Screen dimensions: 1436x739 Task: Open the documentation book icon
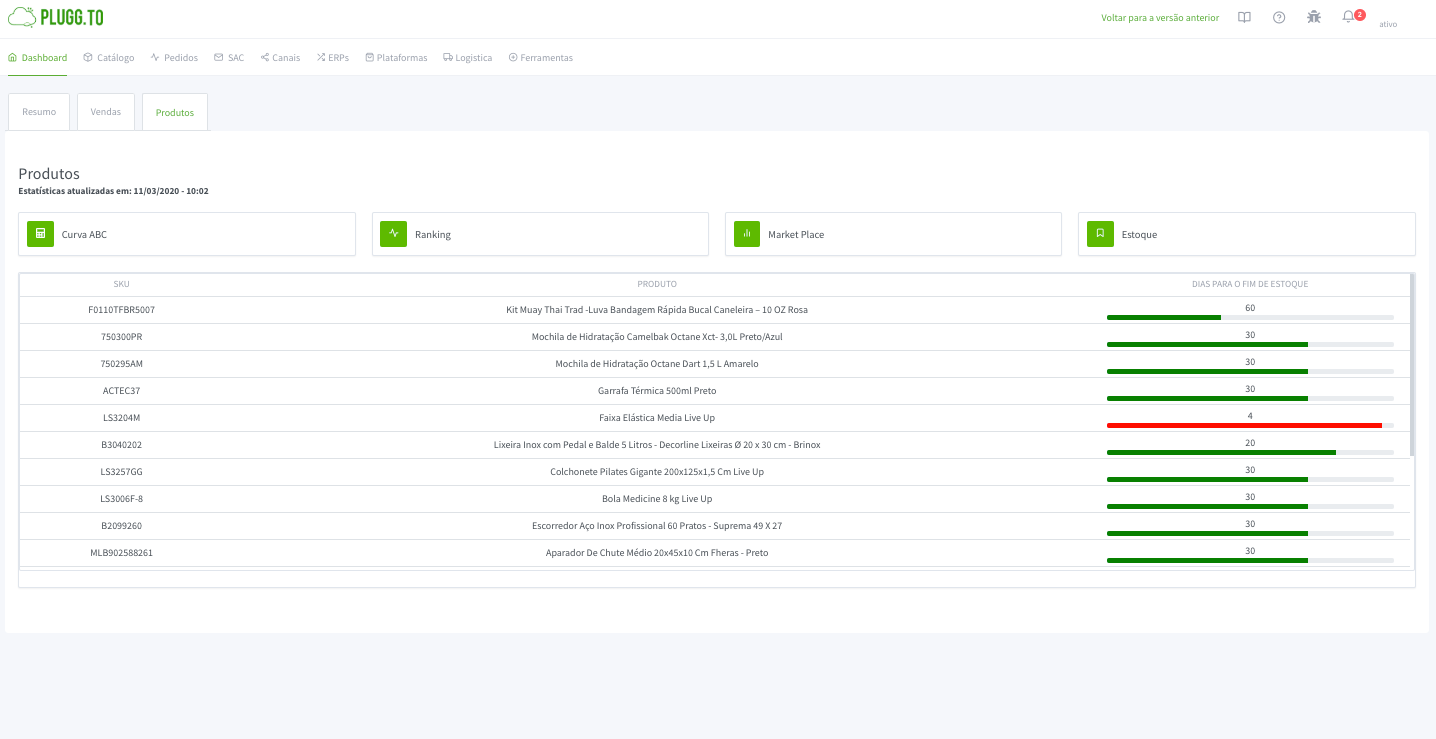click(1244, 17)
